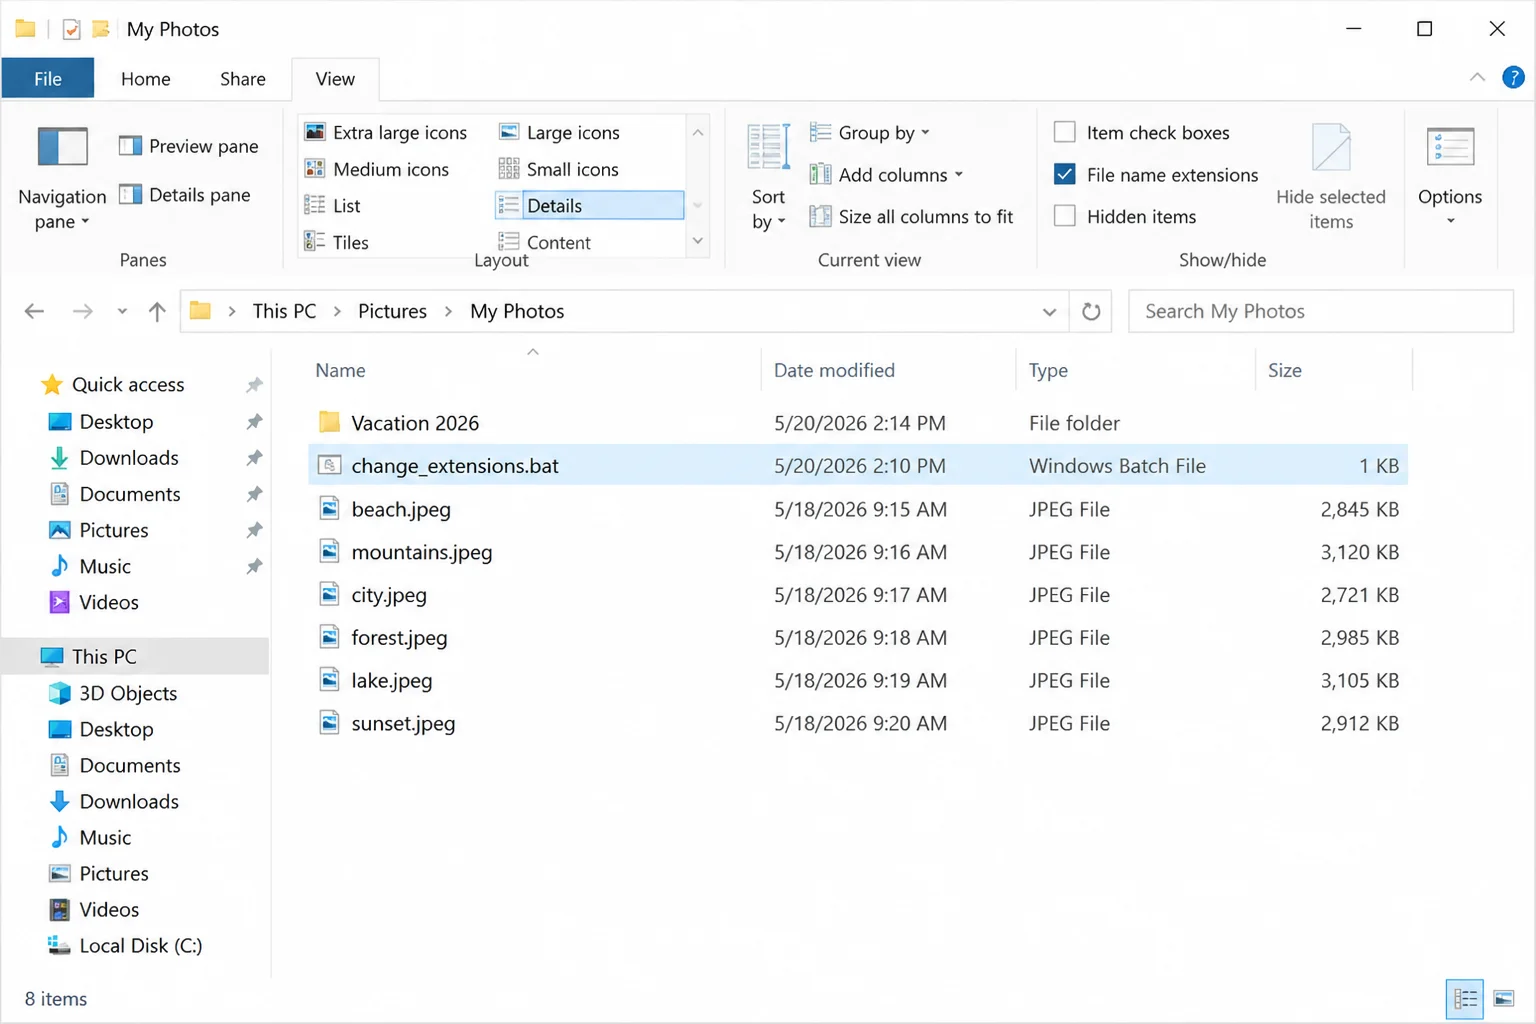This screenshot has height=1024, width=1536.
Task: Expand the address bar history dropdown
Action: (1049, 312)
